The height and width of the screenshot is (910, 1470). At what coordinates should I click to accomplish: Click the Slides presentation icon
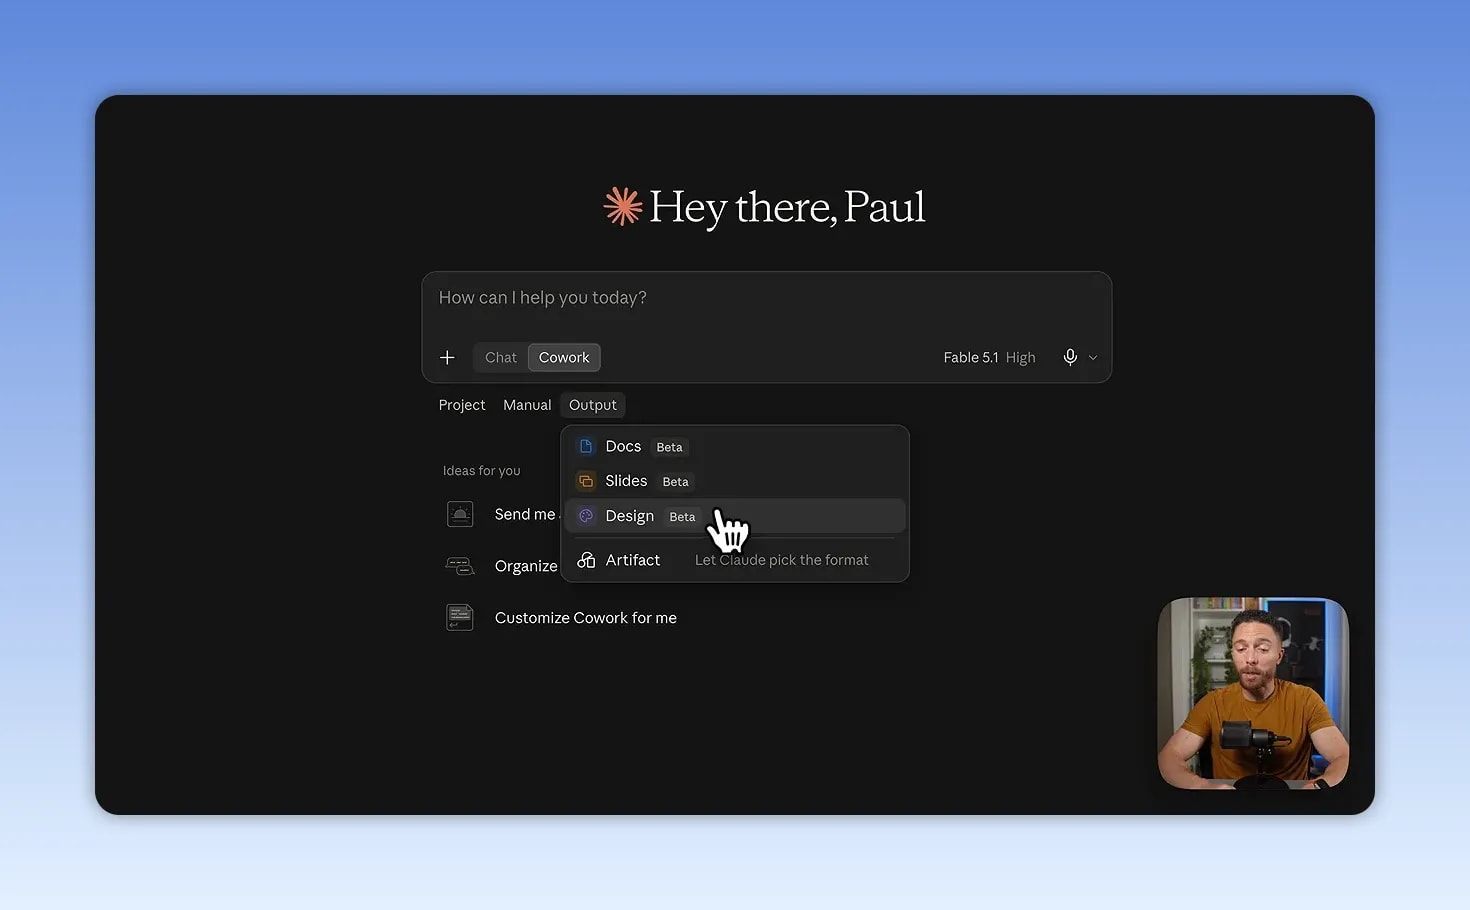coord(586,481)
